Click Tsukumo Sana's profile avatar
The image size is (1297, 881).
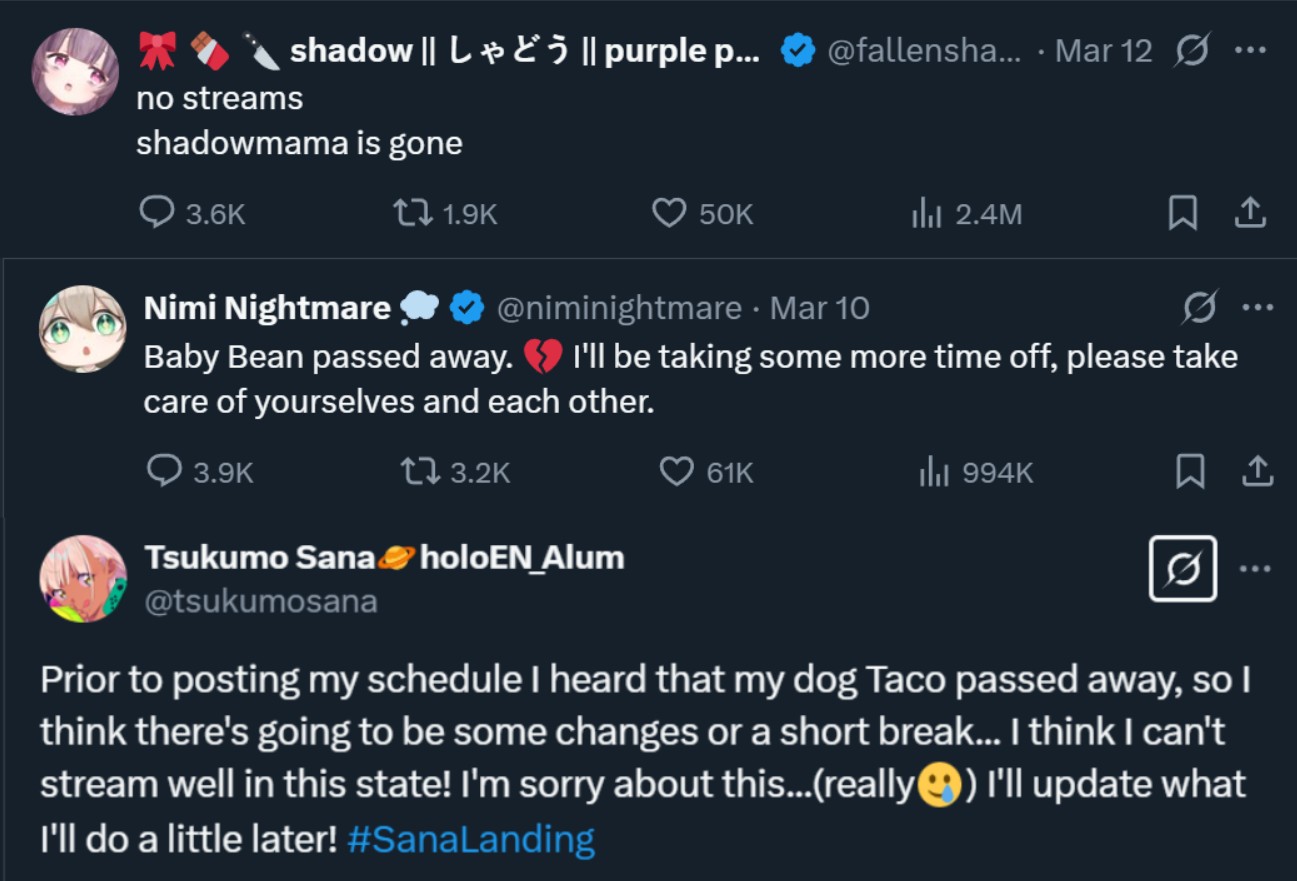pyautogui.click(x=83, y=578)
